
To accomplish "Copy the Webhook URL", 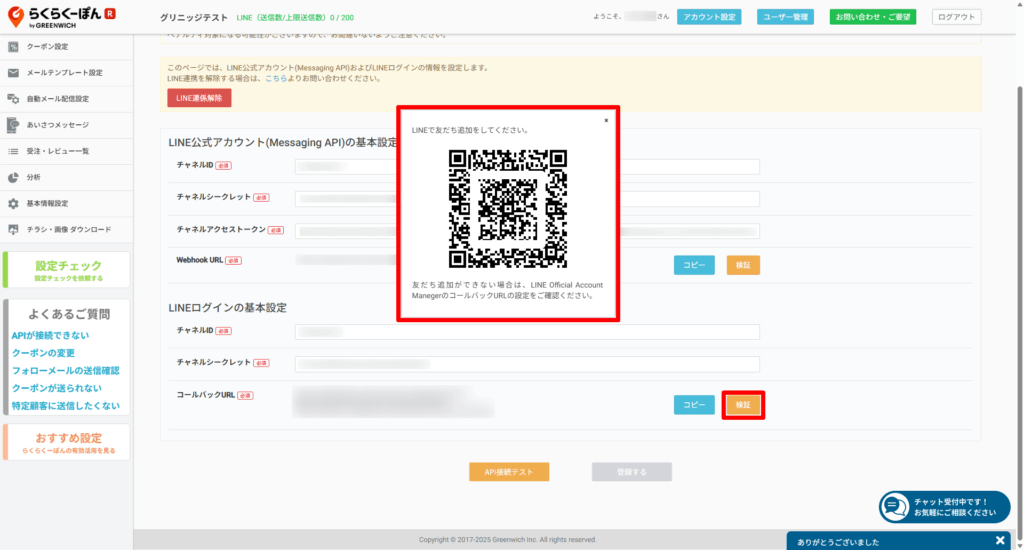I will click(693, 265).
